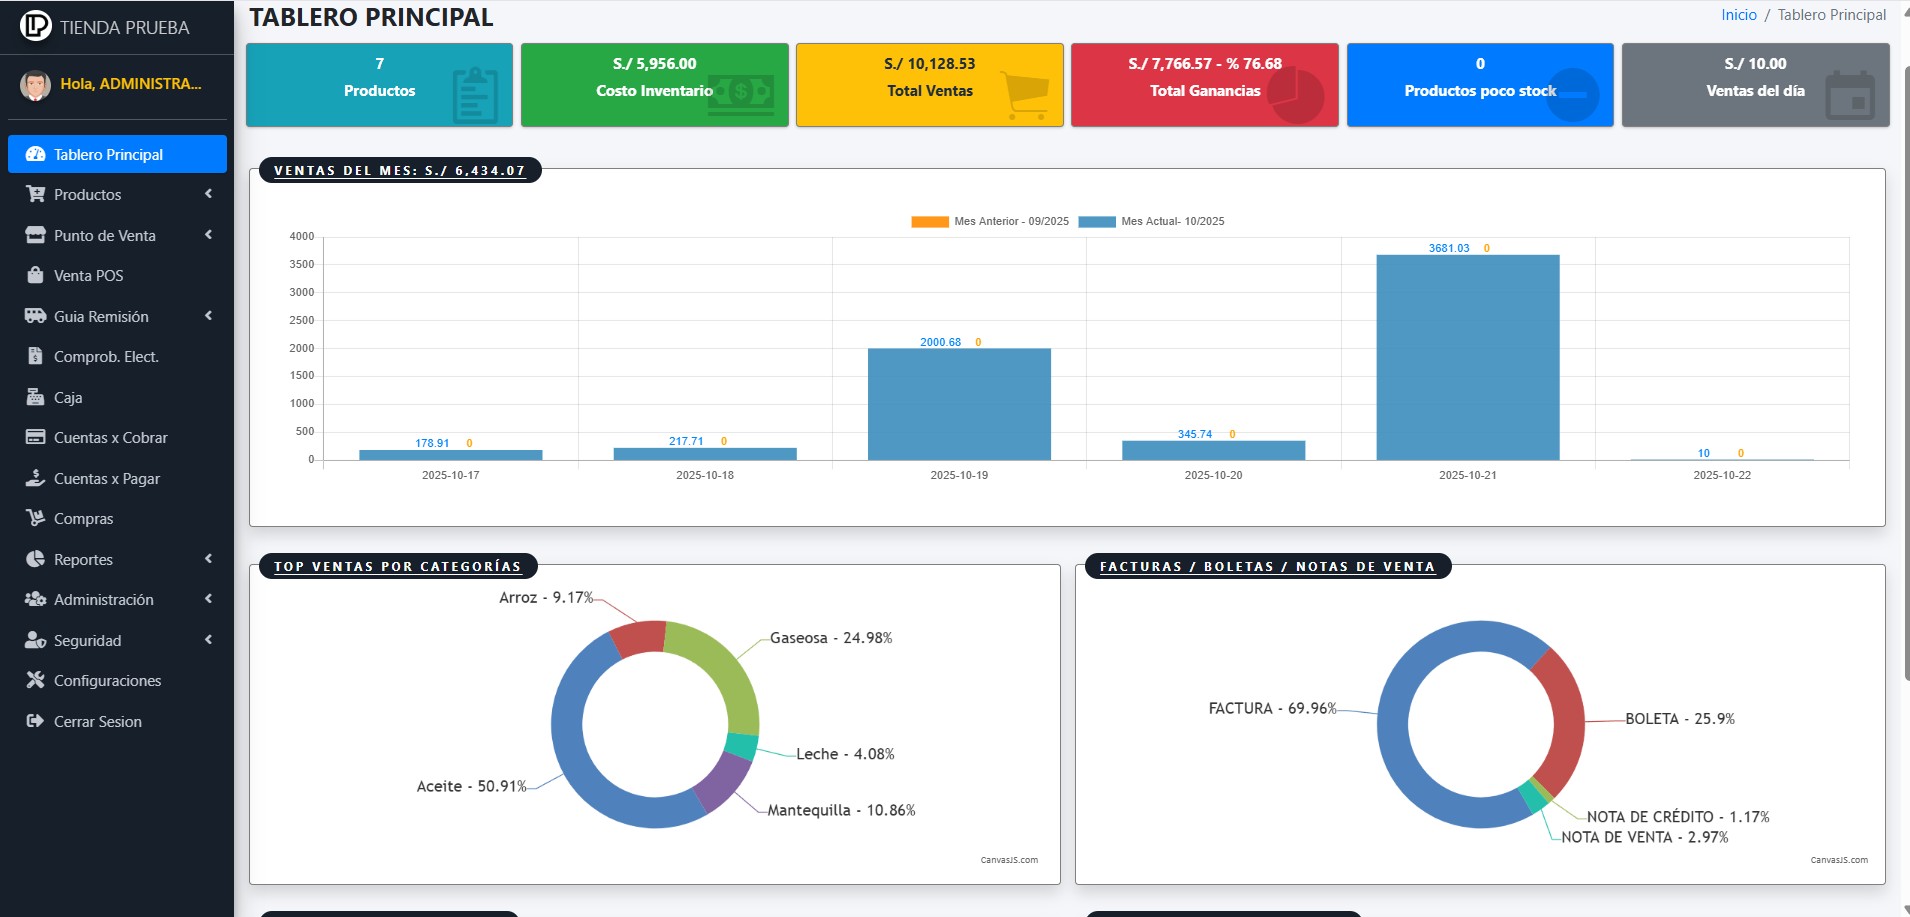Click the Cuentas x Pagar hand icon
This screenshot has height=917, width=1910.
pos(35,478)
